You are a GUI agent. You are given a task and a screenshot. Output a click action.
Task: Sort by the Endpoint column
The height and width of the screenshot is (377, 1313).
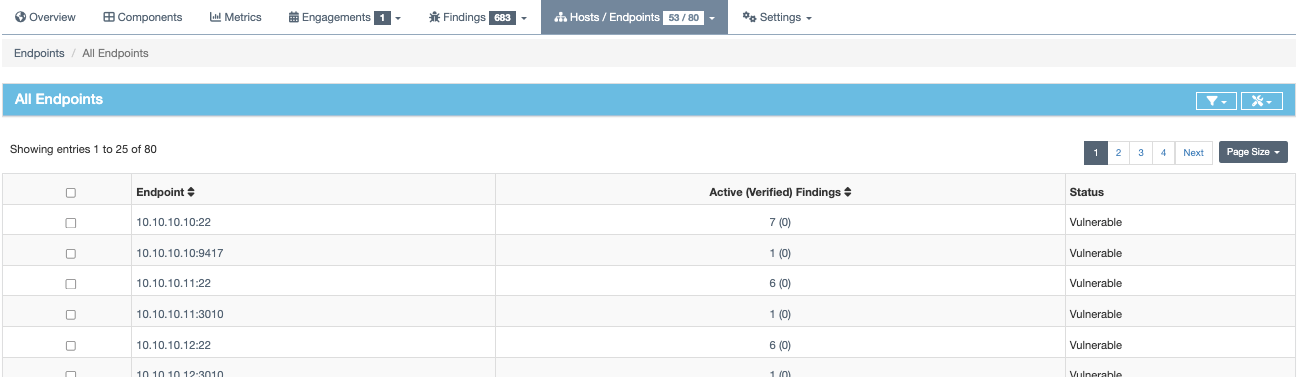pyautogui.click(x=166, y=191)
